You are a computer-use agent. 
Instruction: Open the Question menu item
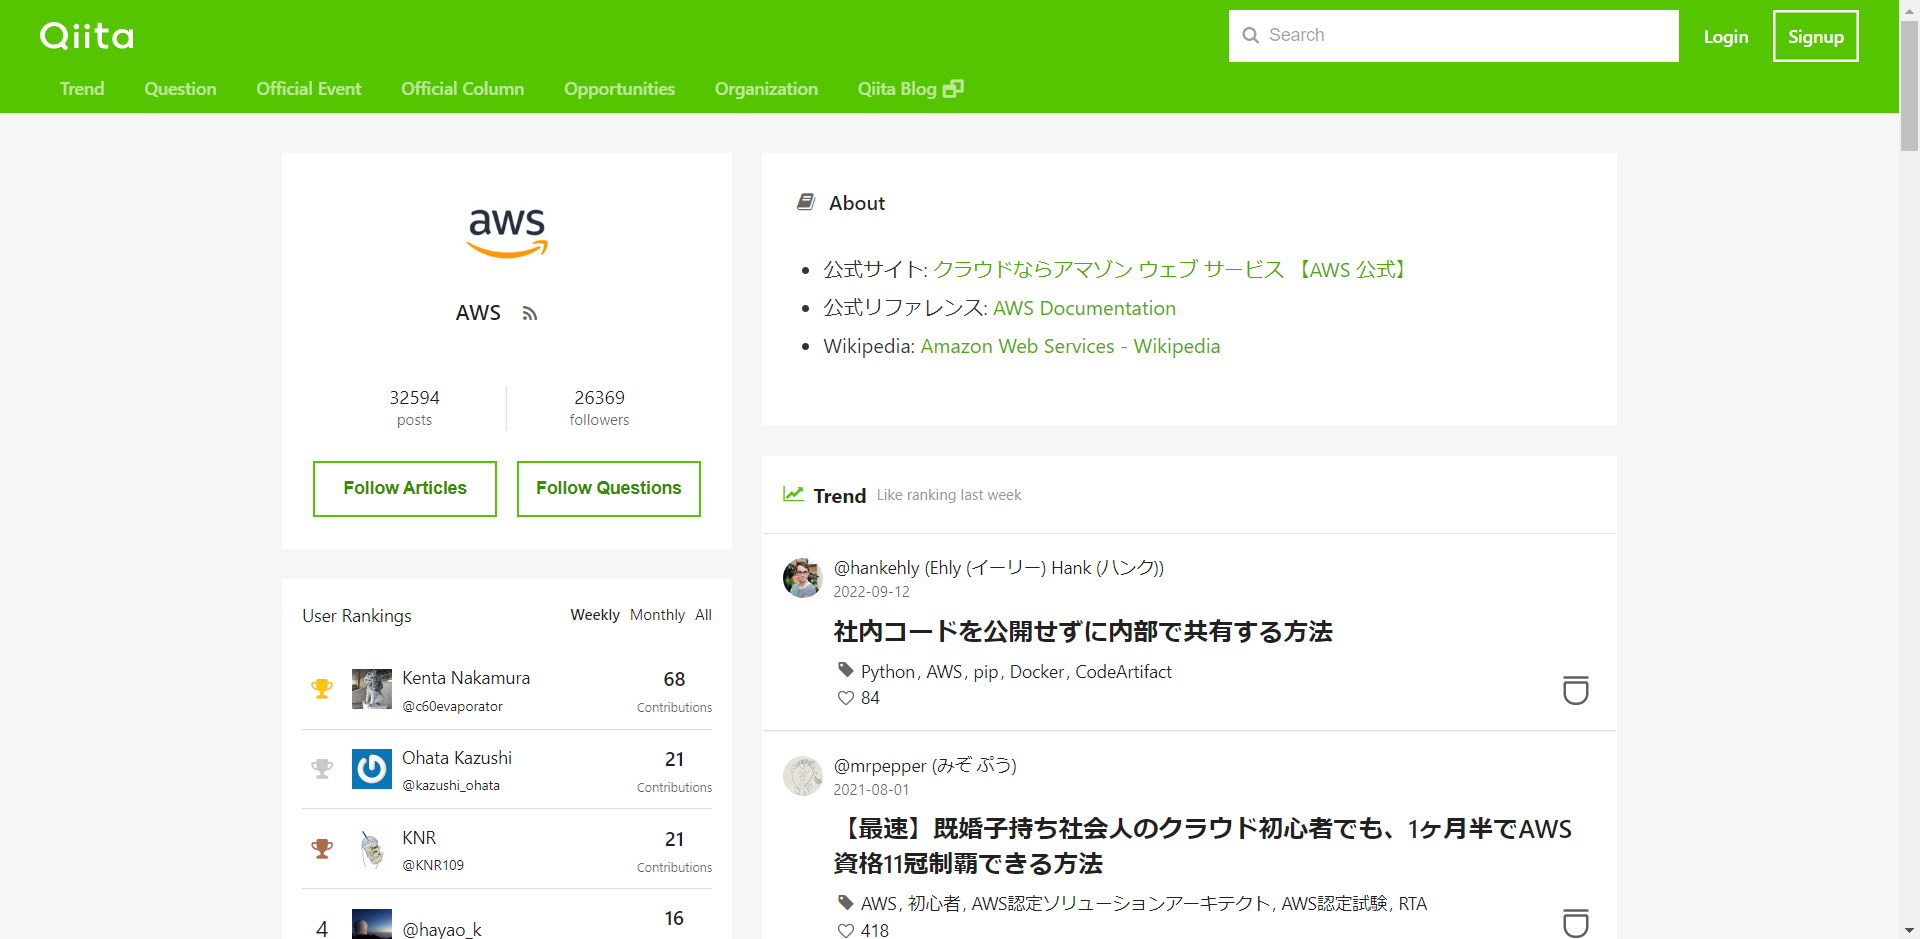coord(180,89)
